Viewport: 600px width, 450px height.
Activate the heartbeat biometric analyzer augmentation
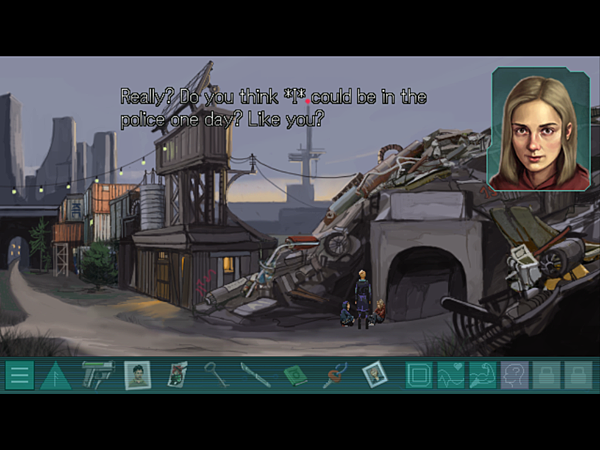(x=451, y=375)
